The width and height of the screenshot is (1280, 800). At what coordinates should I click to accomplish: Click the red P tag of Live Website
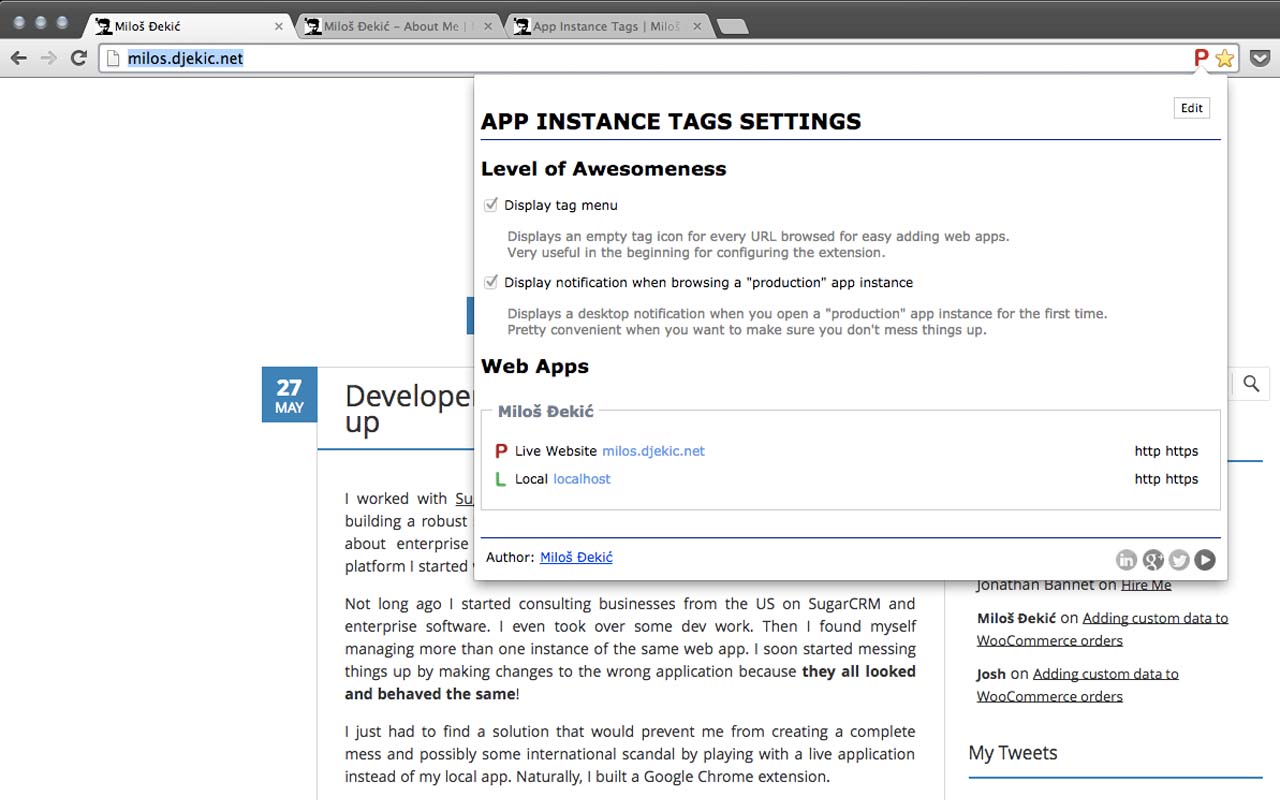click(x=501, y=451)
